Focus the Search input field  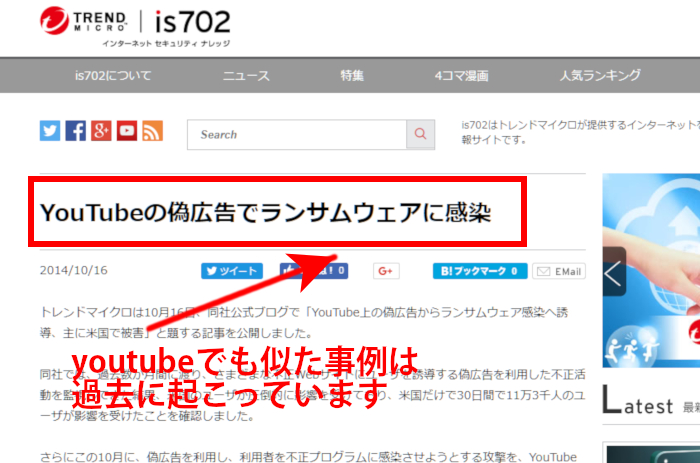297,134
